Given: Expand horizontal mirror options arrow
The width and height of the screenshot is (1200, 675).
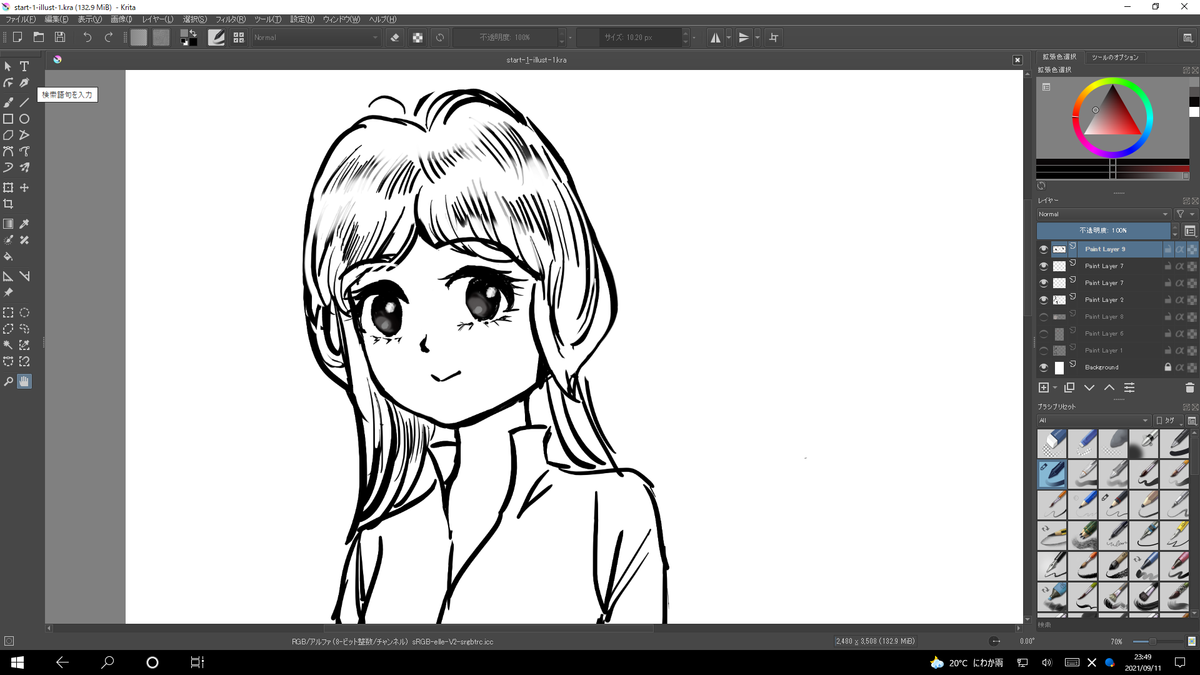Looking at the screenshot, I should [729, 37].
